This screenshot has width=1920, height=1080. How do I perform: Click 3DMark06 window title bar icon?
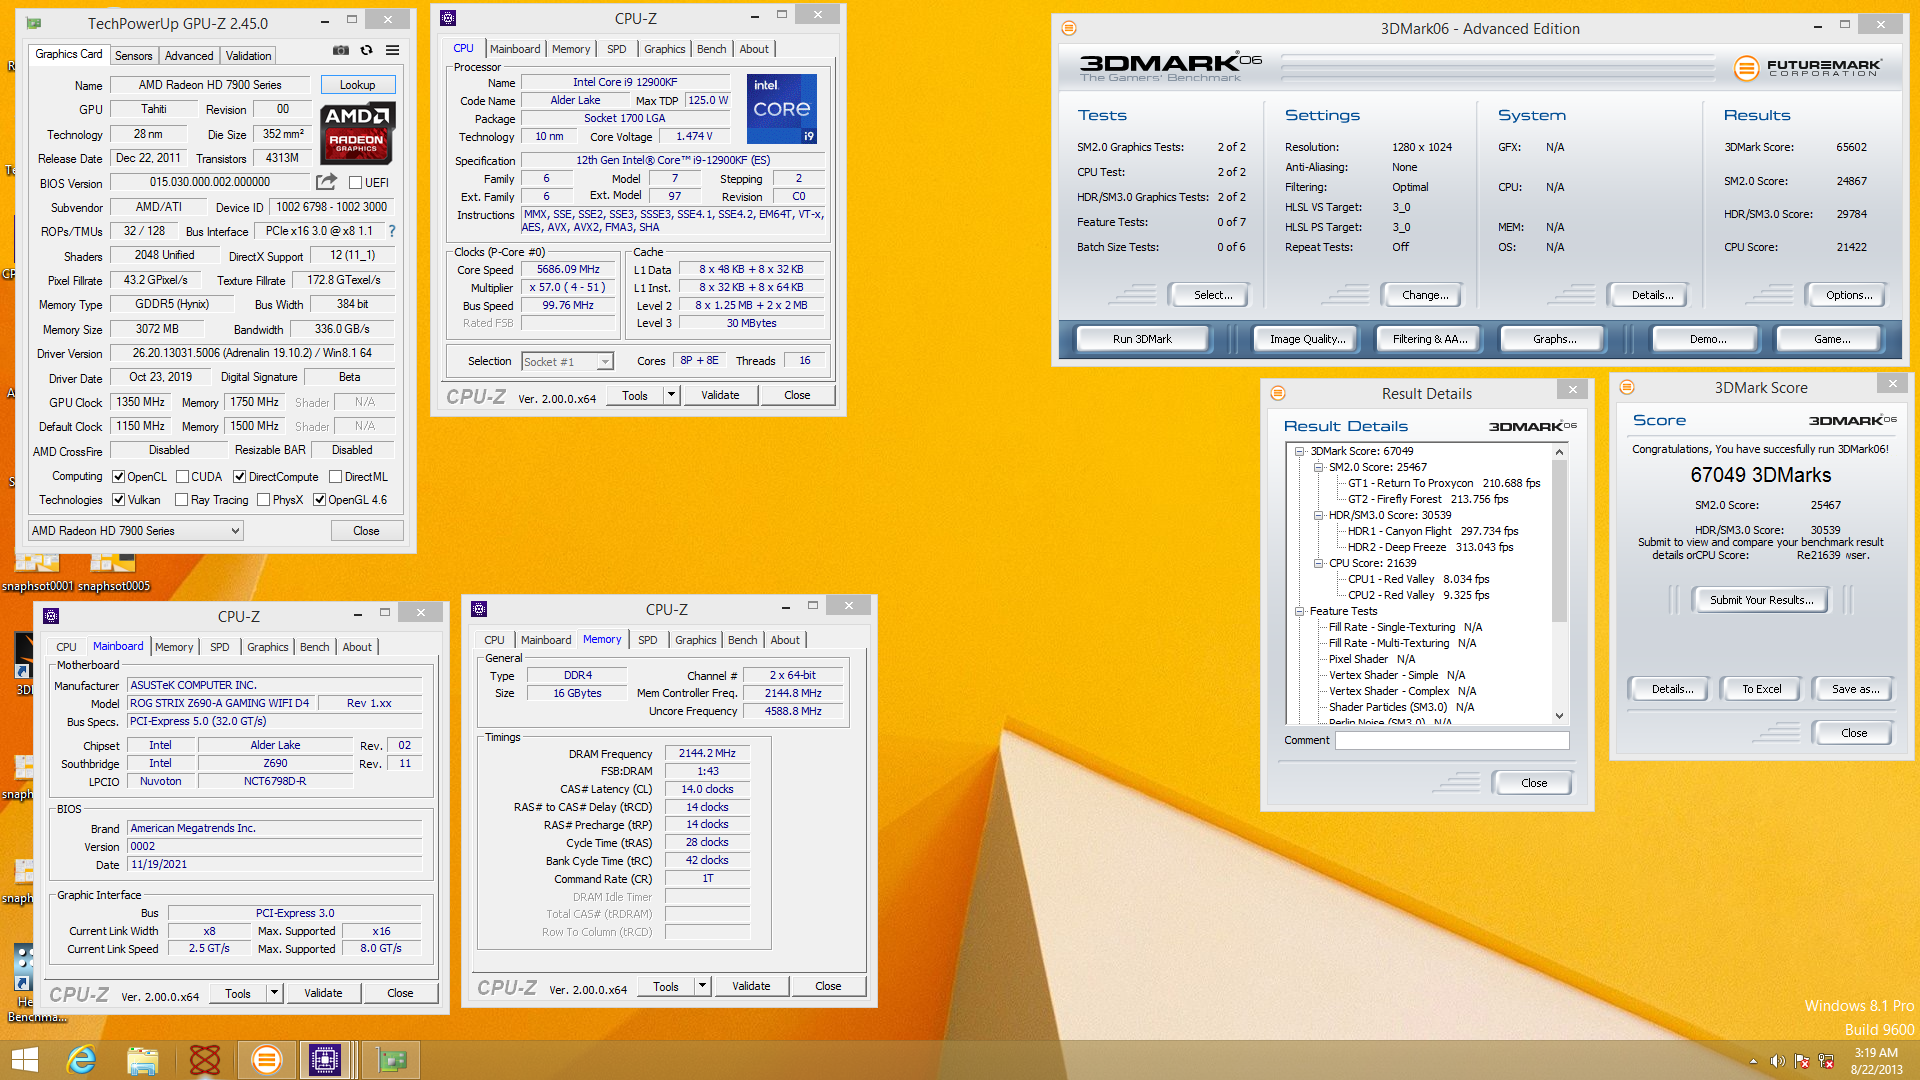click(1068, 28)
